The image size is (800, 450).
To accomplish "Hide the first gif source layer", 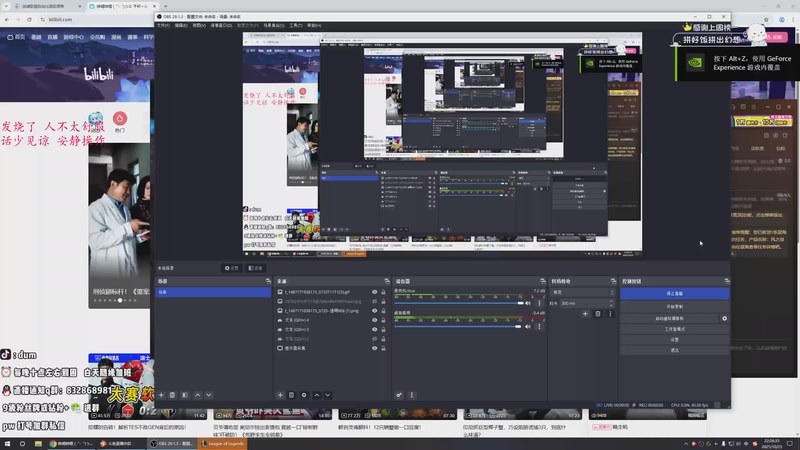I will tap(375, 292).
